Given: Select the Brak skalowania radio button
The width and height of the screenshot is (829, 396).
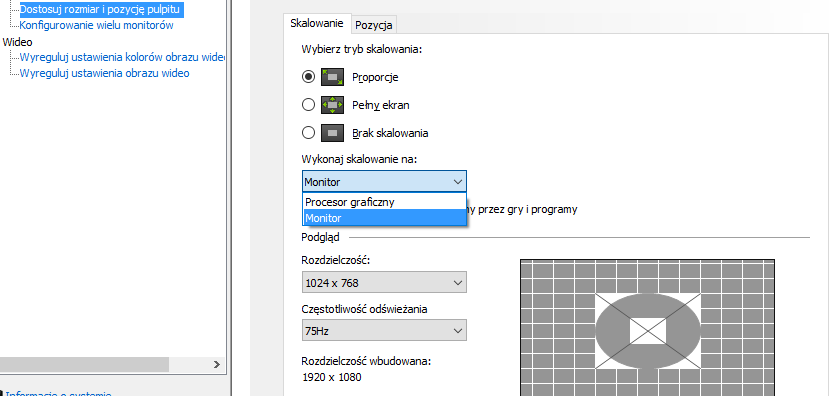Looking at the screenshot, I should [308, 133].
